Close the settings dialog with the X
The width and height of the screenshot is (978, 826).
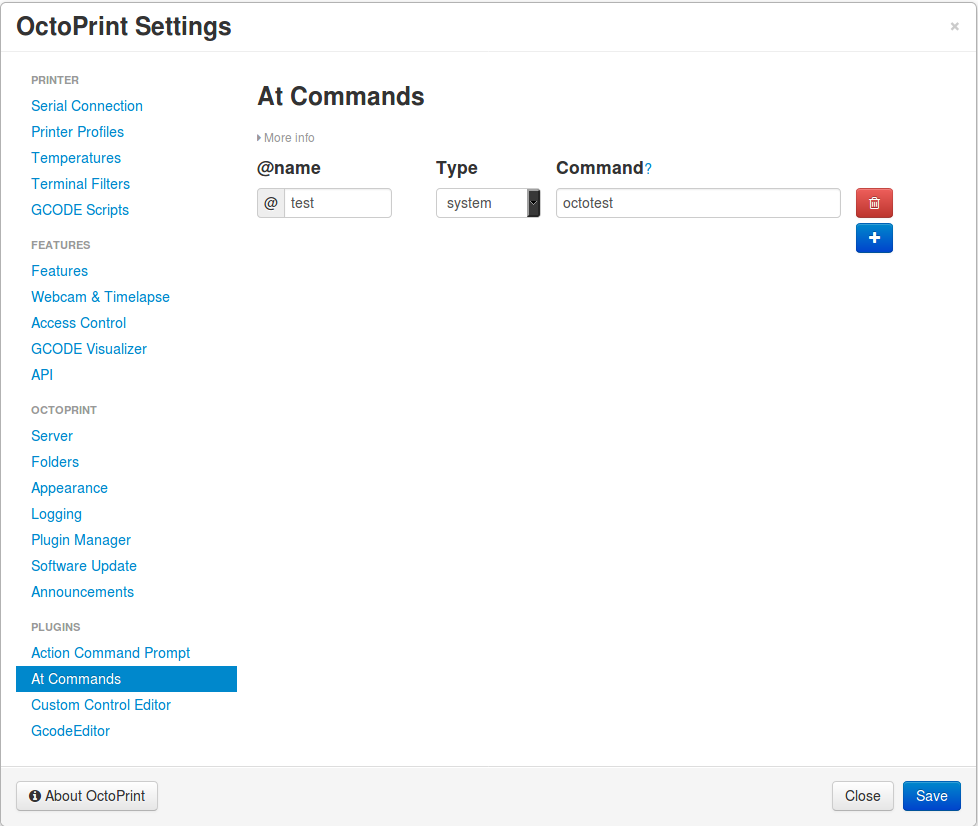tap(954, 26)
